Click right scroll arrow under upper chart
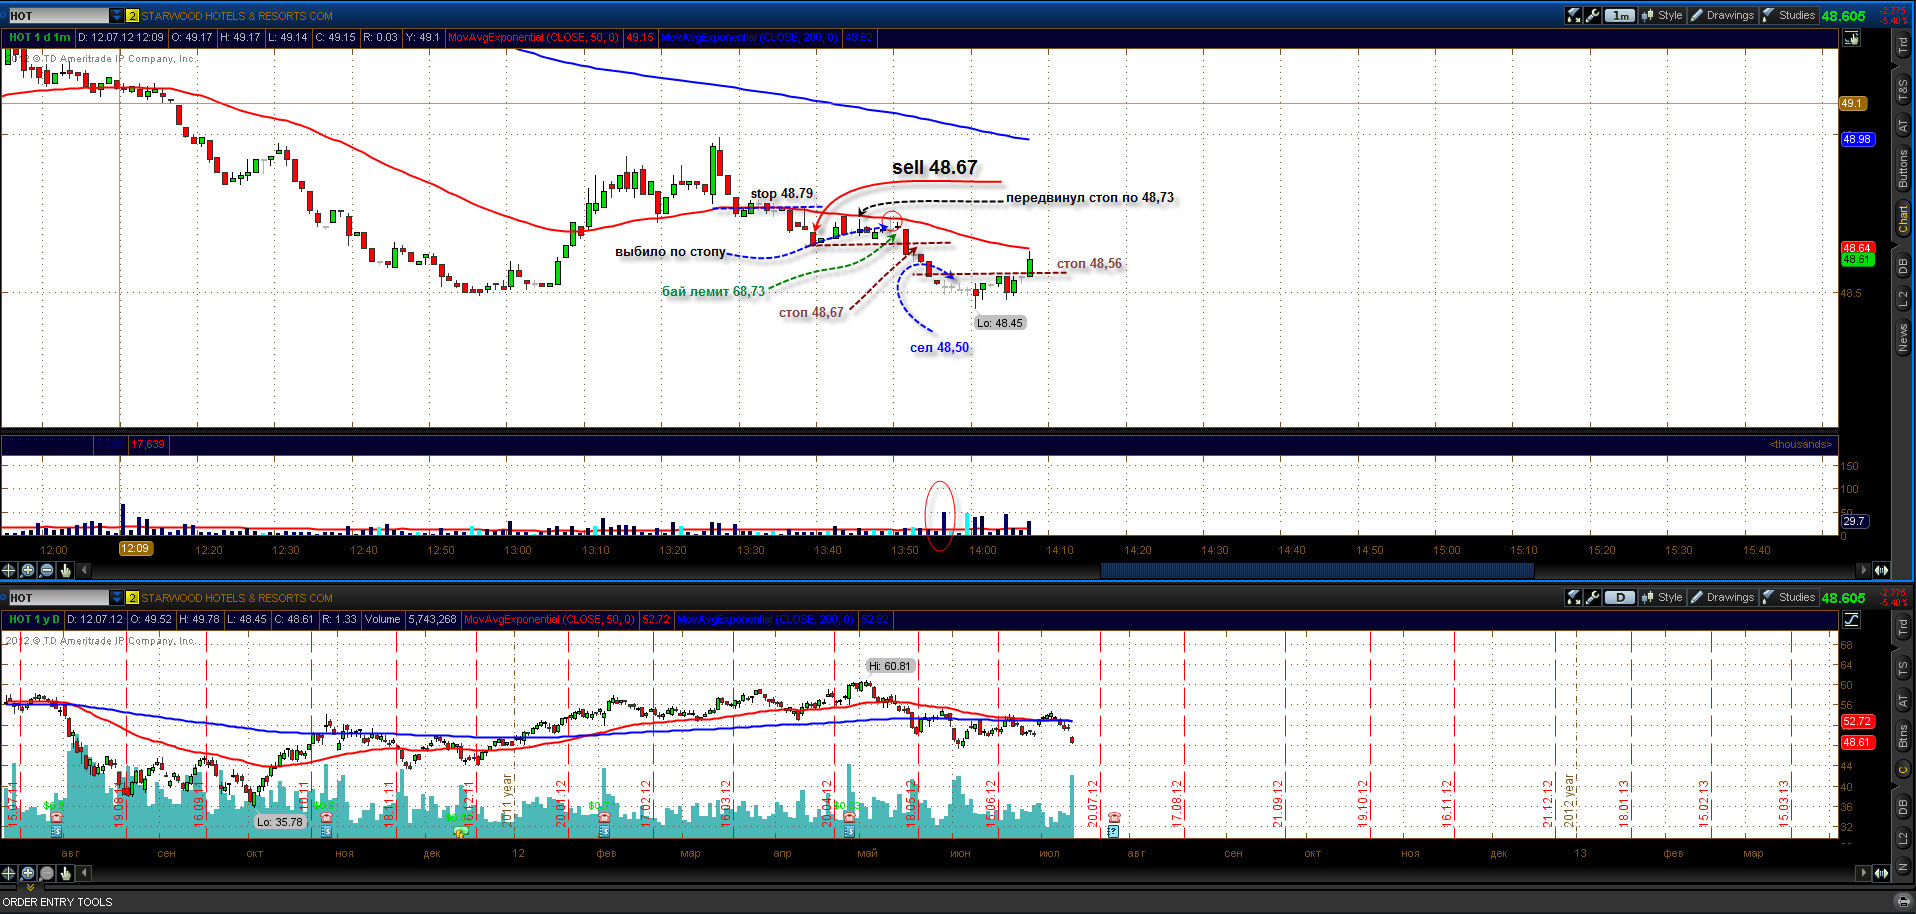1916x914 pixels. point(1862,570)
